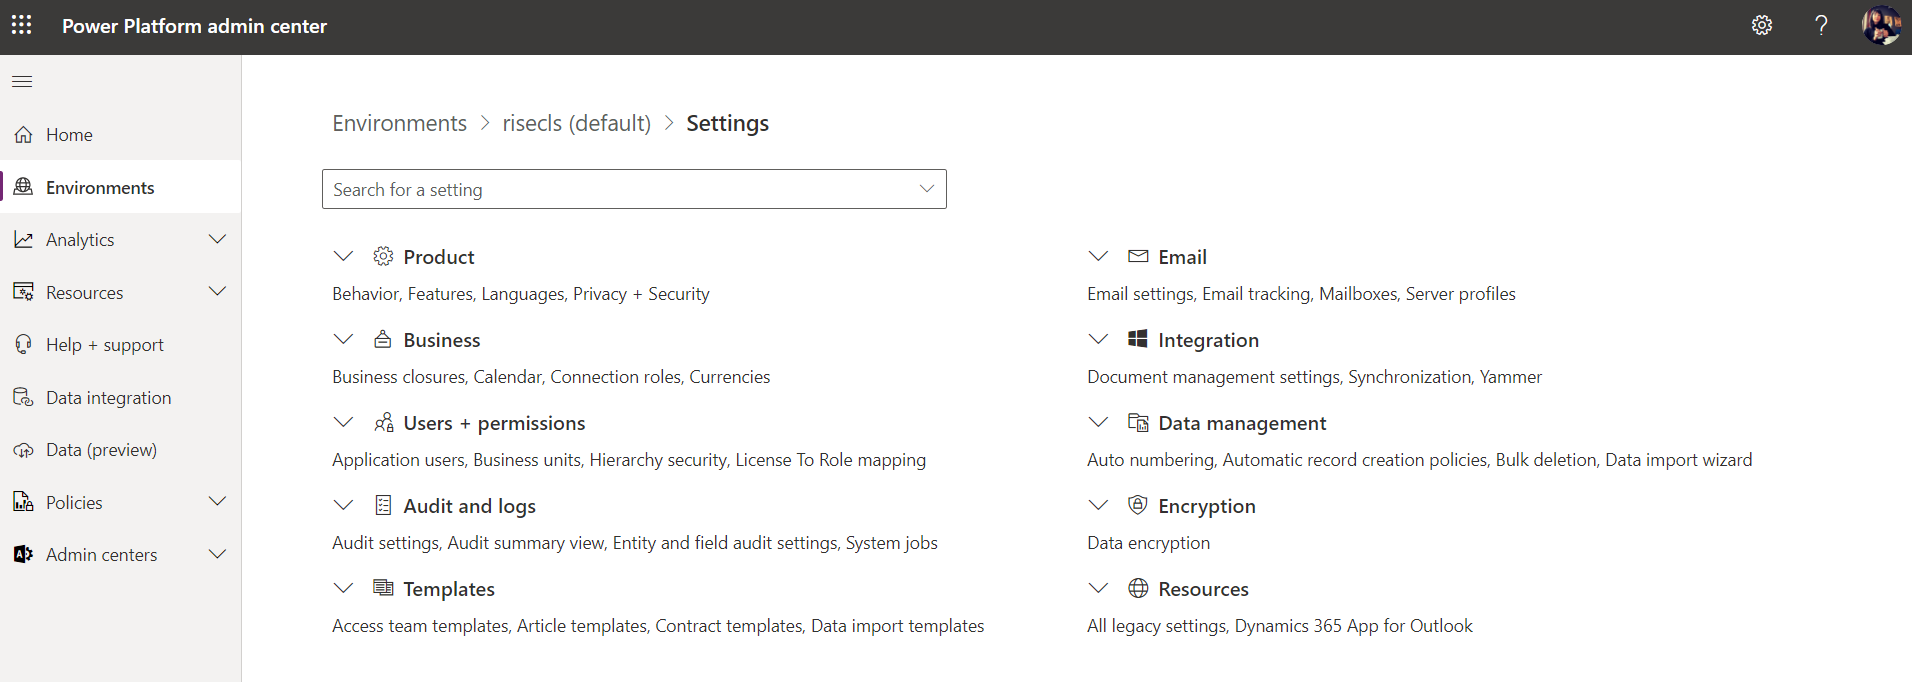Open the setting search dropdown arrow

pyautogui.click(x=926, y=189)
